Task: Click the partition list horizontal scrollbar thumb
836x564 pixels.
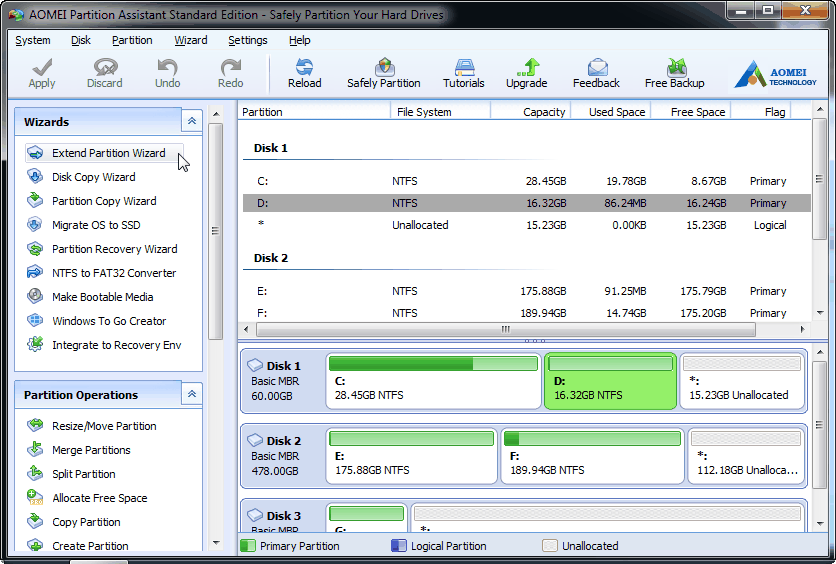Action: 505,329
